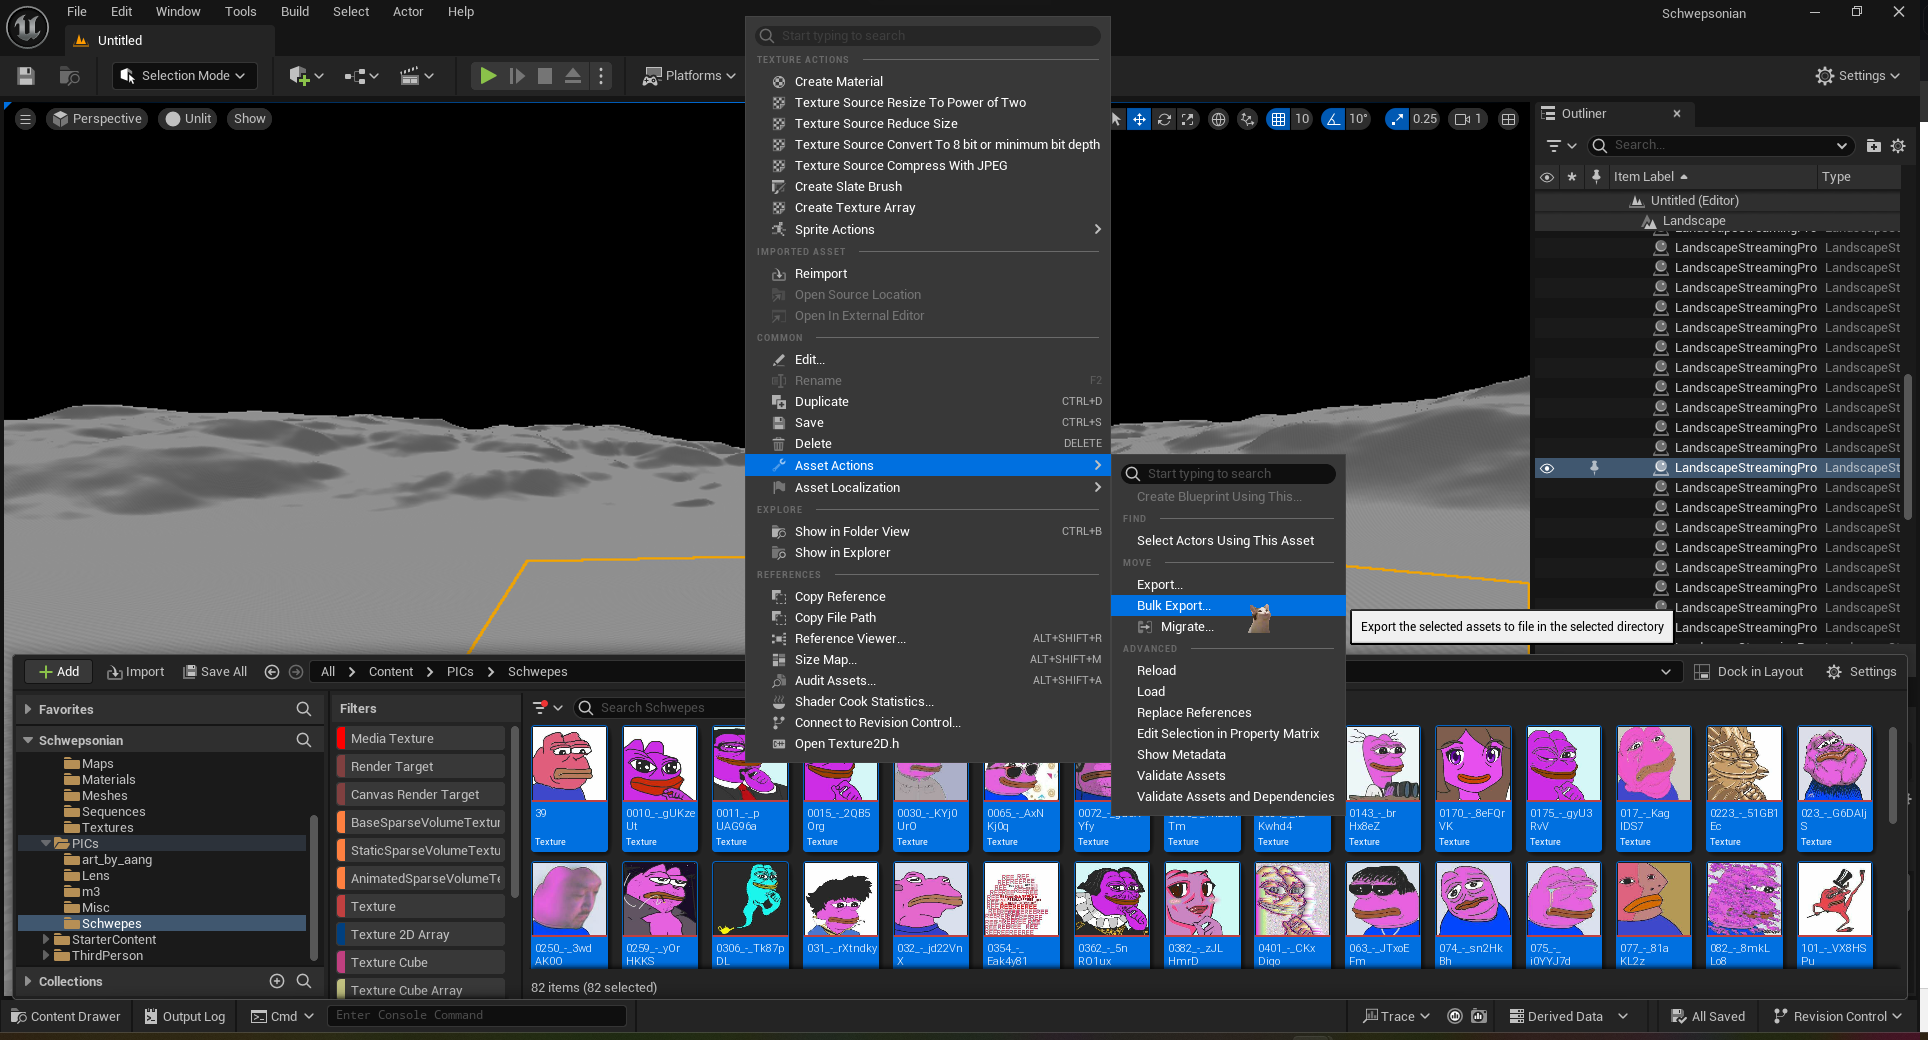
Task: Open the Build menu
Action: [x=294, y=11]
